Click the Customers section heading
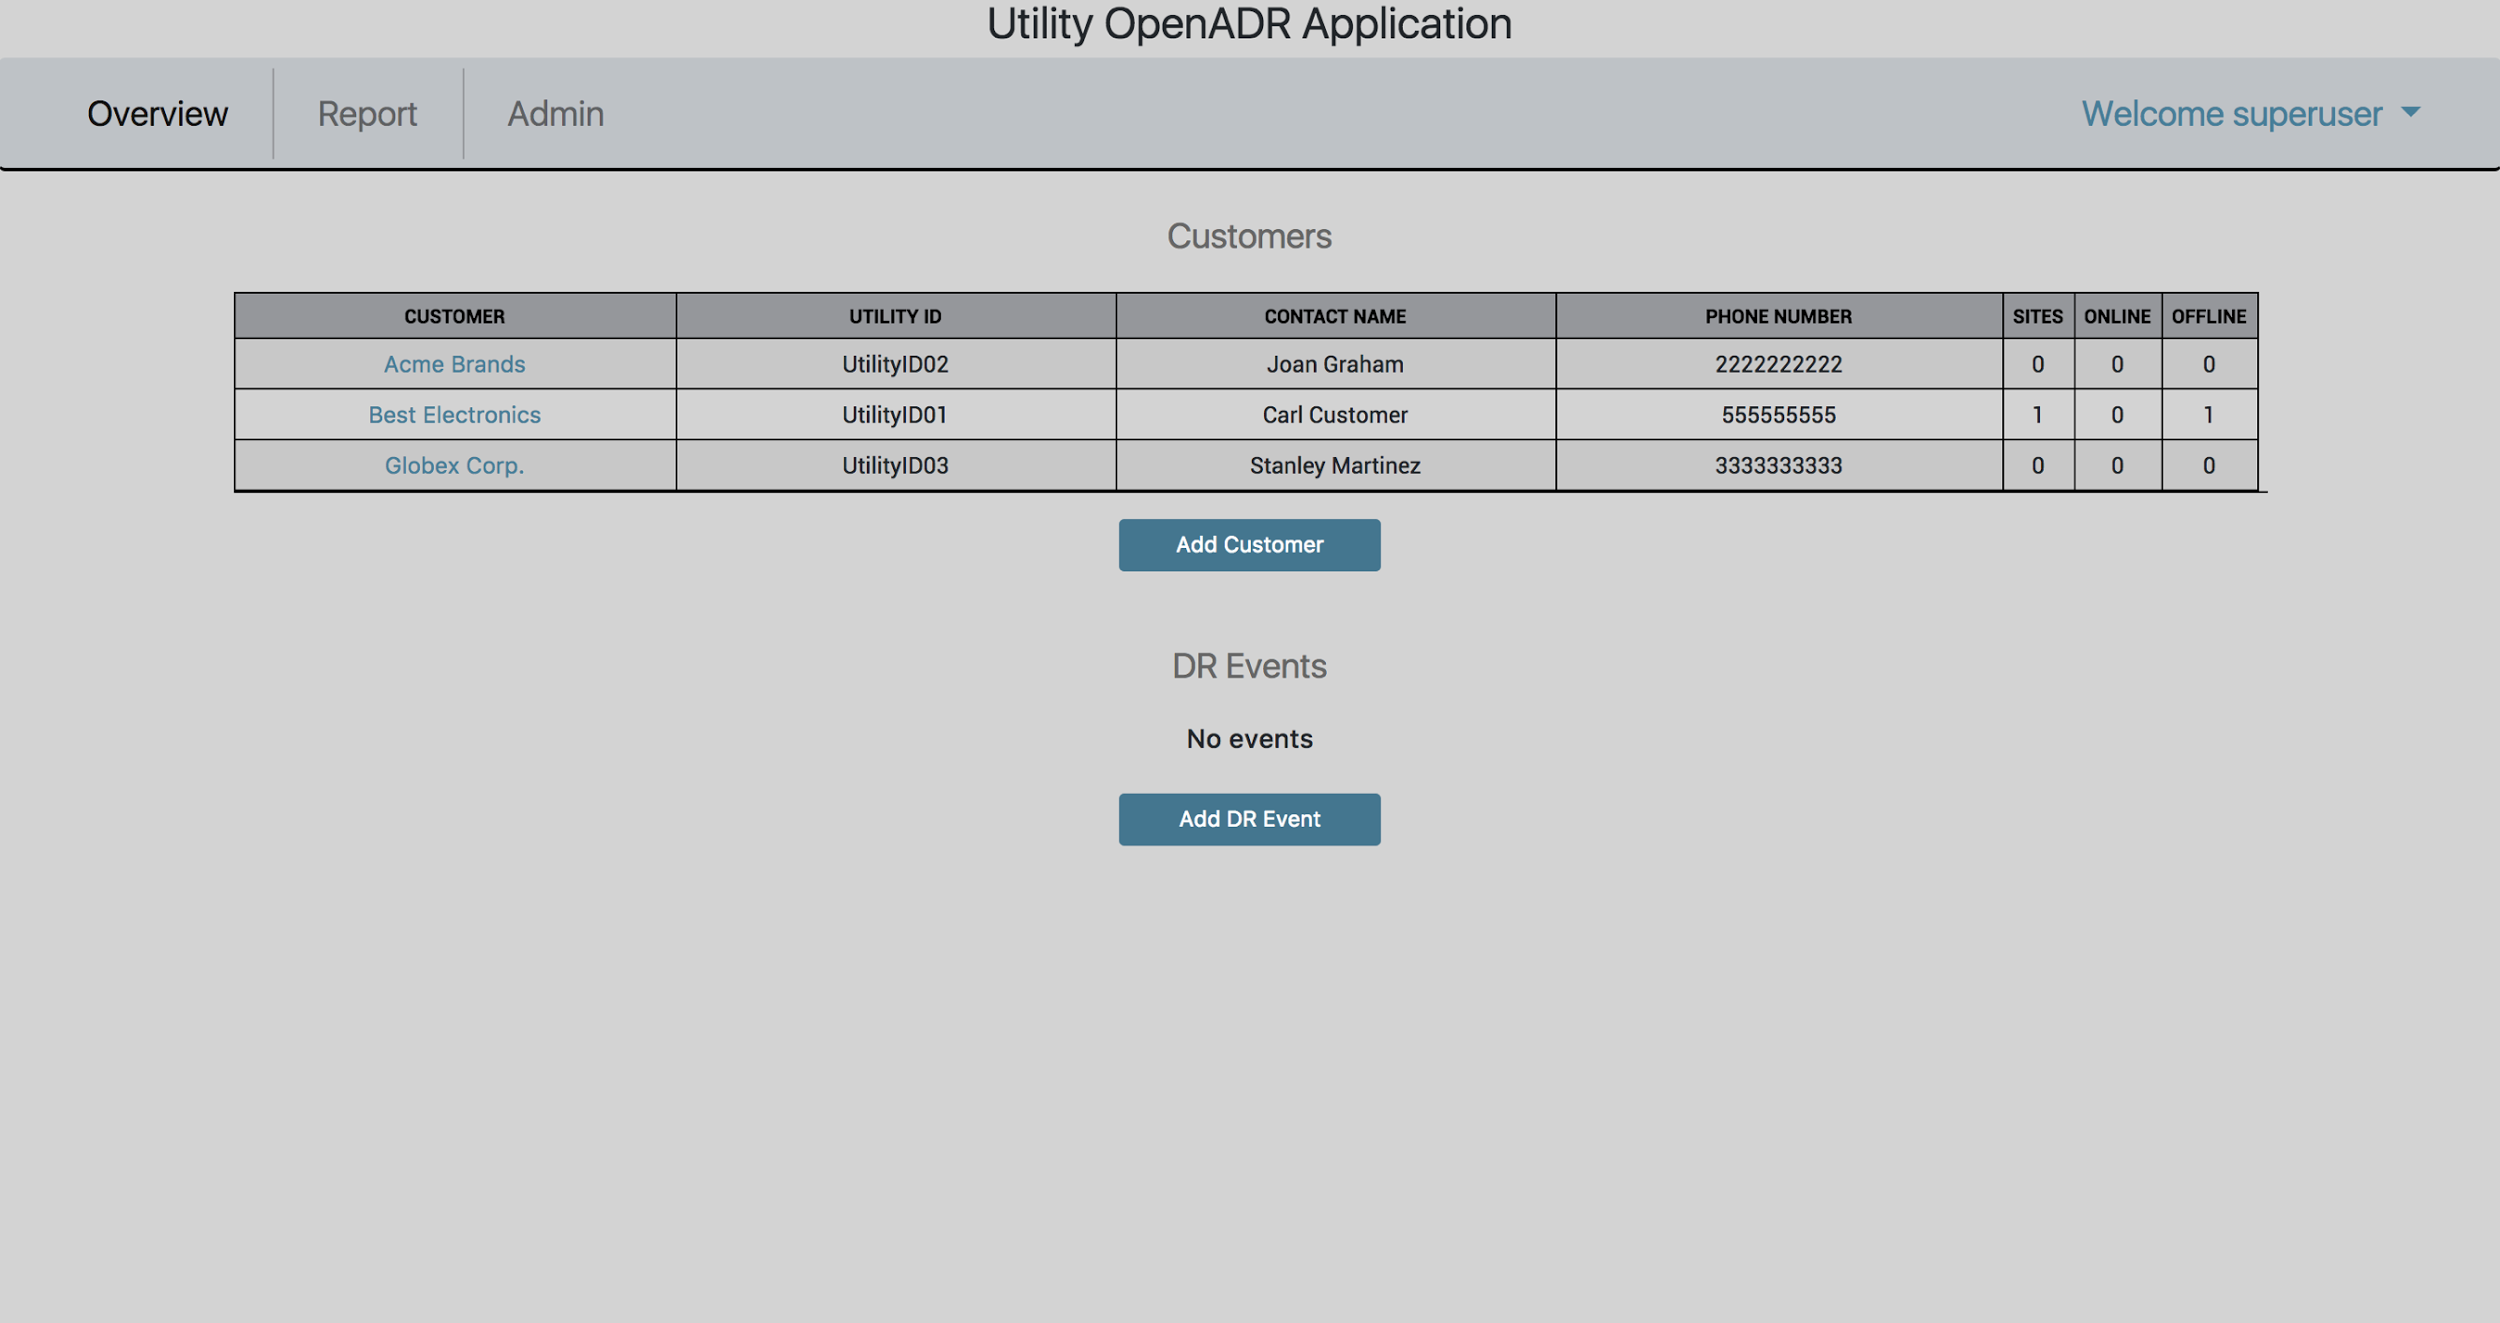Image resolution: width=2500 pixels, height=1323 pixels. tap(1249, 236)
